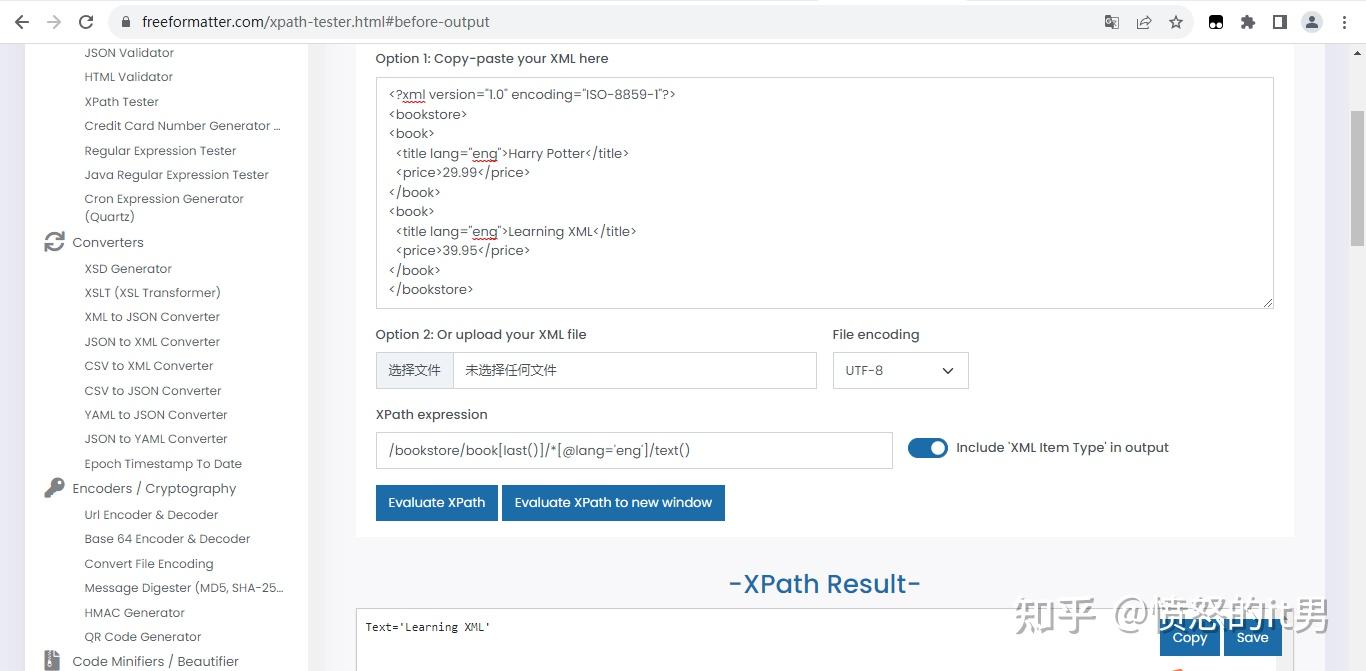Open the UTF-8 file encoding dropdown

click(x=899, y=370)
